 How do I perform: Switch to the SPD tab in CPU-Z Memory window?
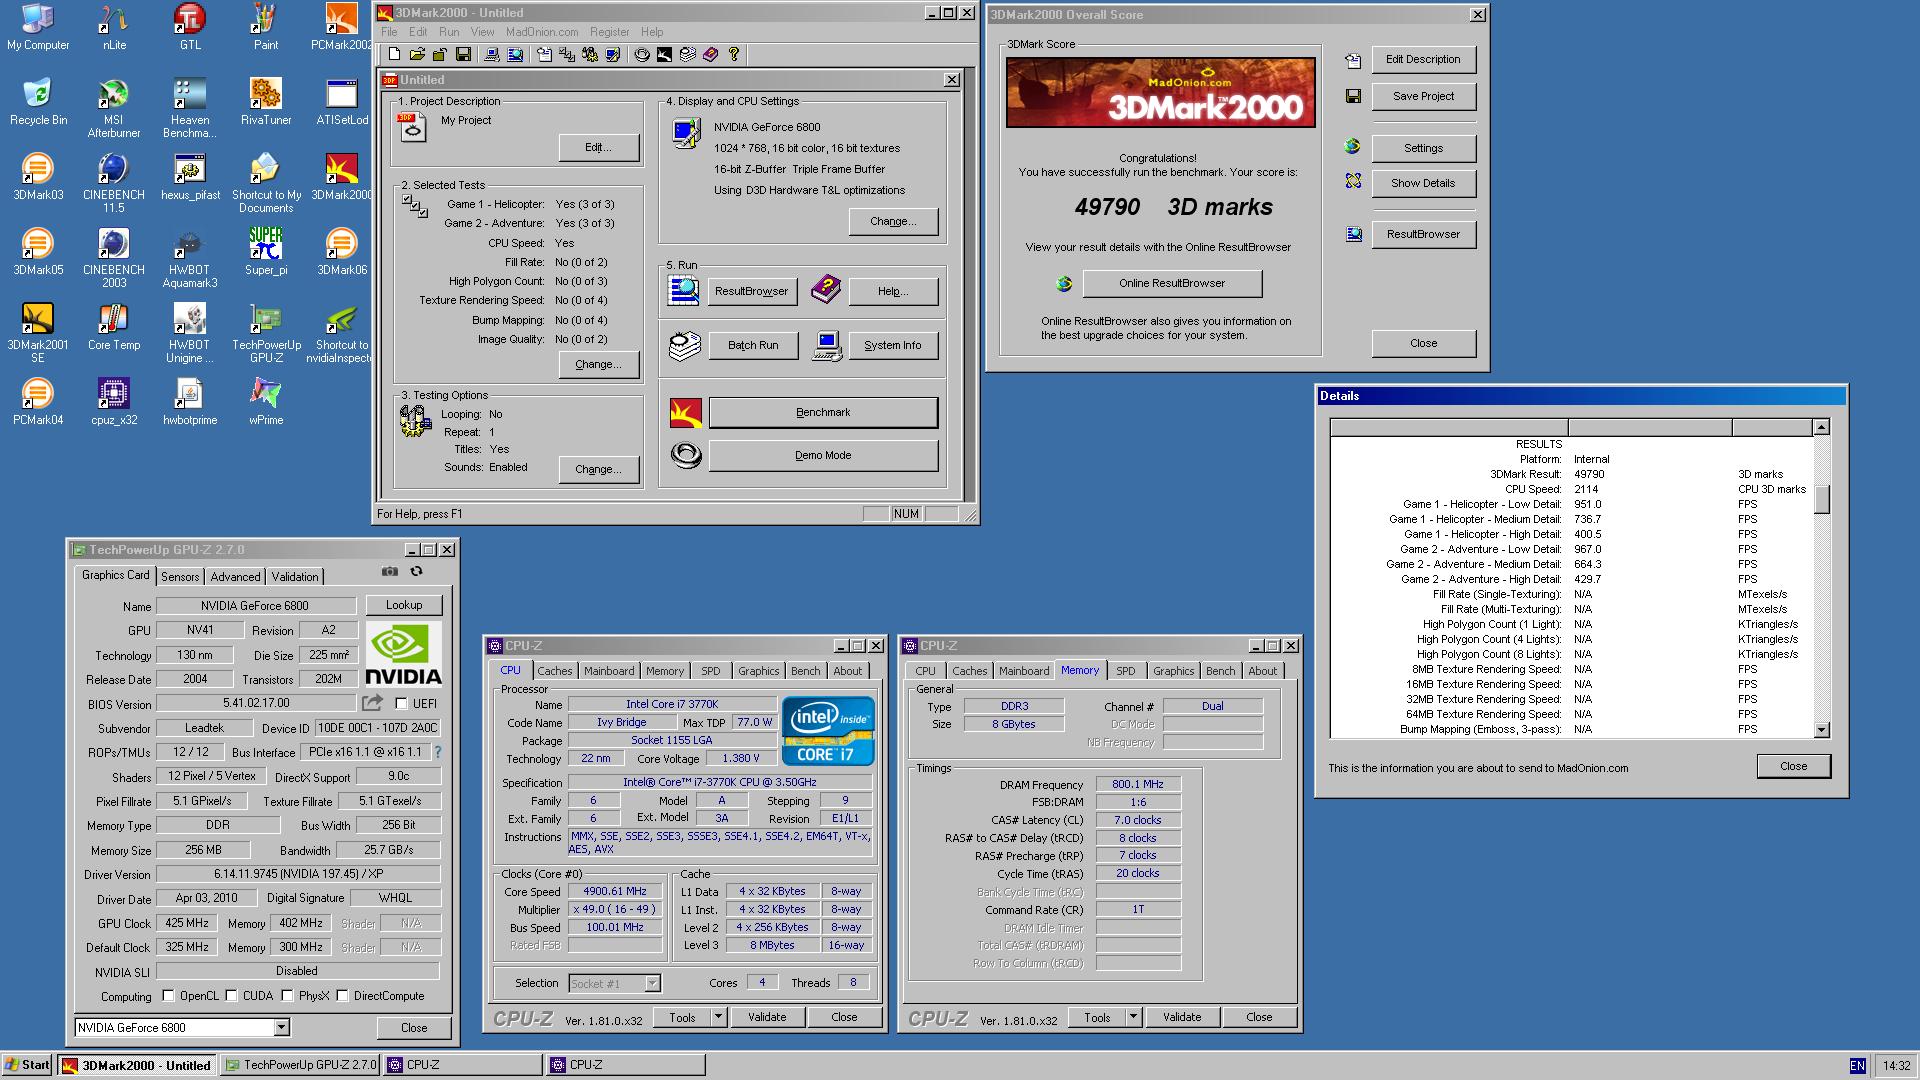1126,671
